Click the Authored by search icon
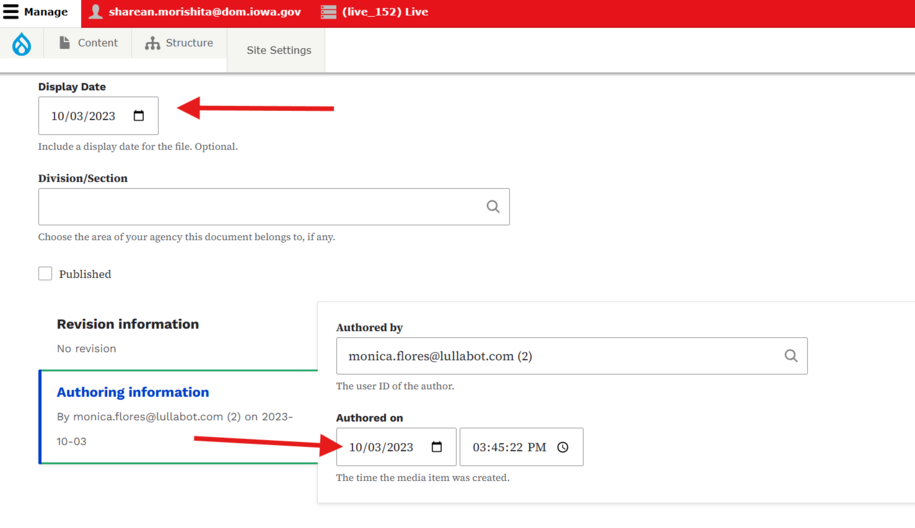The image size is (915, 528). 791,356
